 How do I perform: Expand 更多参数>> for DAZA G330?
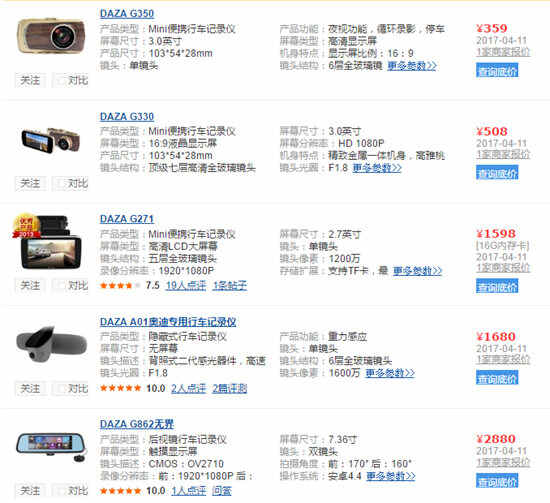coord(377,168)
